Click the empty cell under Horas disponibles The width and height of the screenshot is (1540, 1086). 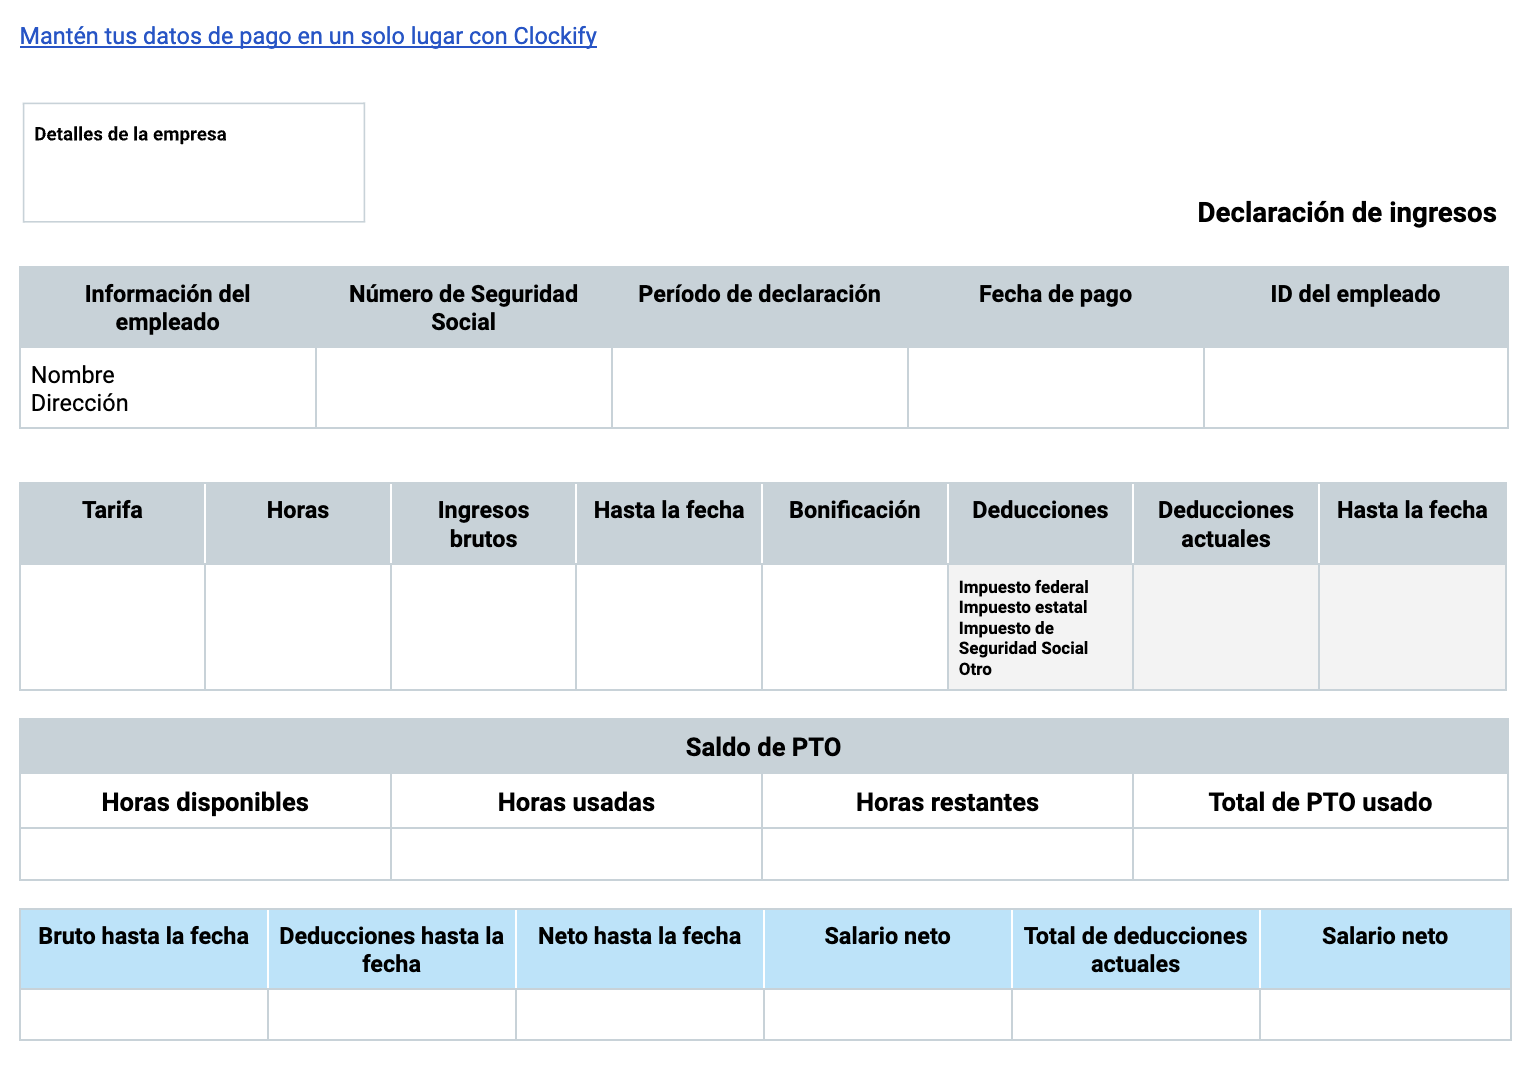(x=205, y=854)
